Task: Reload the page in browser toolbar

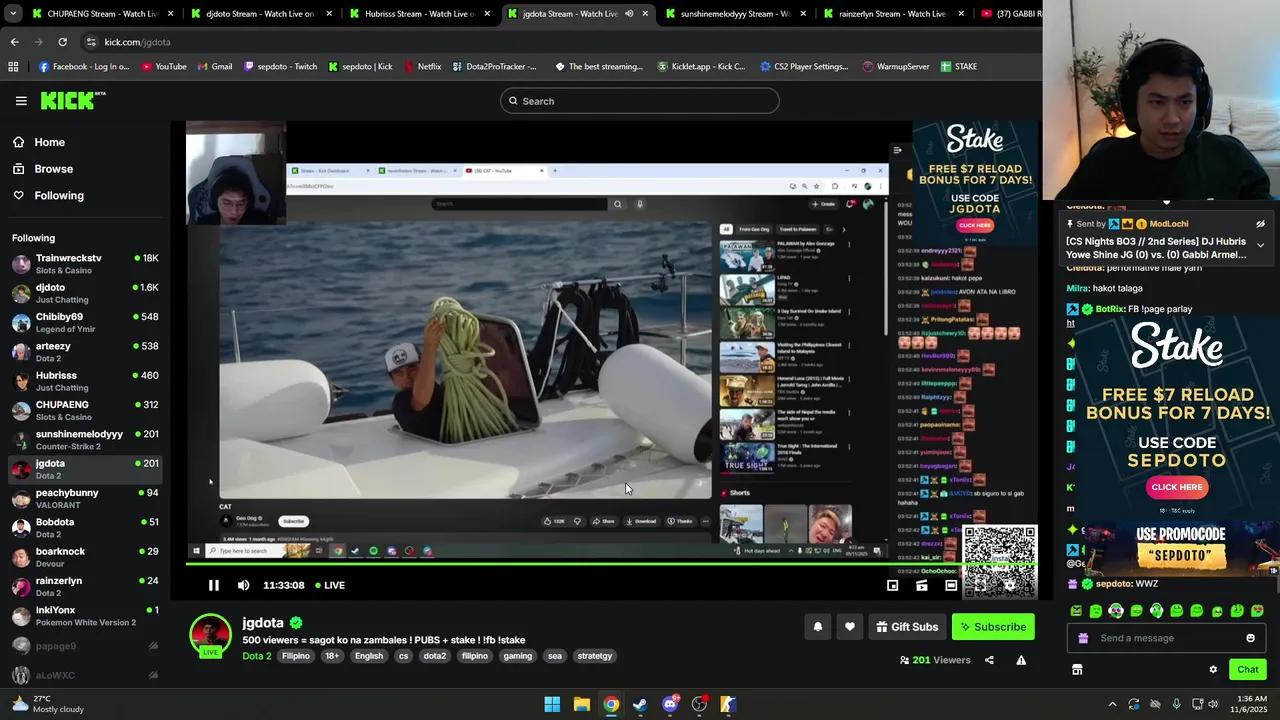Action: pyautogui.click(x=62, y=42)
